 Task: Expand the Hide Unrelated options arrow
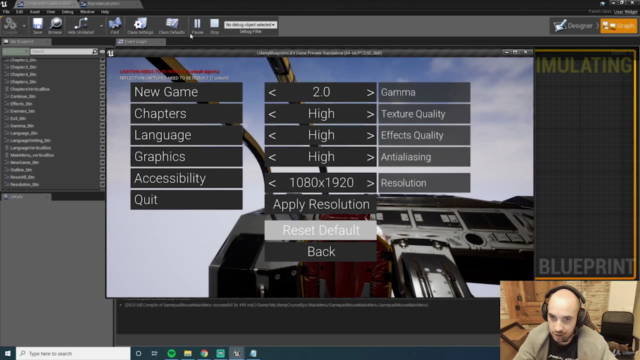point(101,26)
